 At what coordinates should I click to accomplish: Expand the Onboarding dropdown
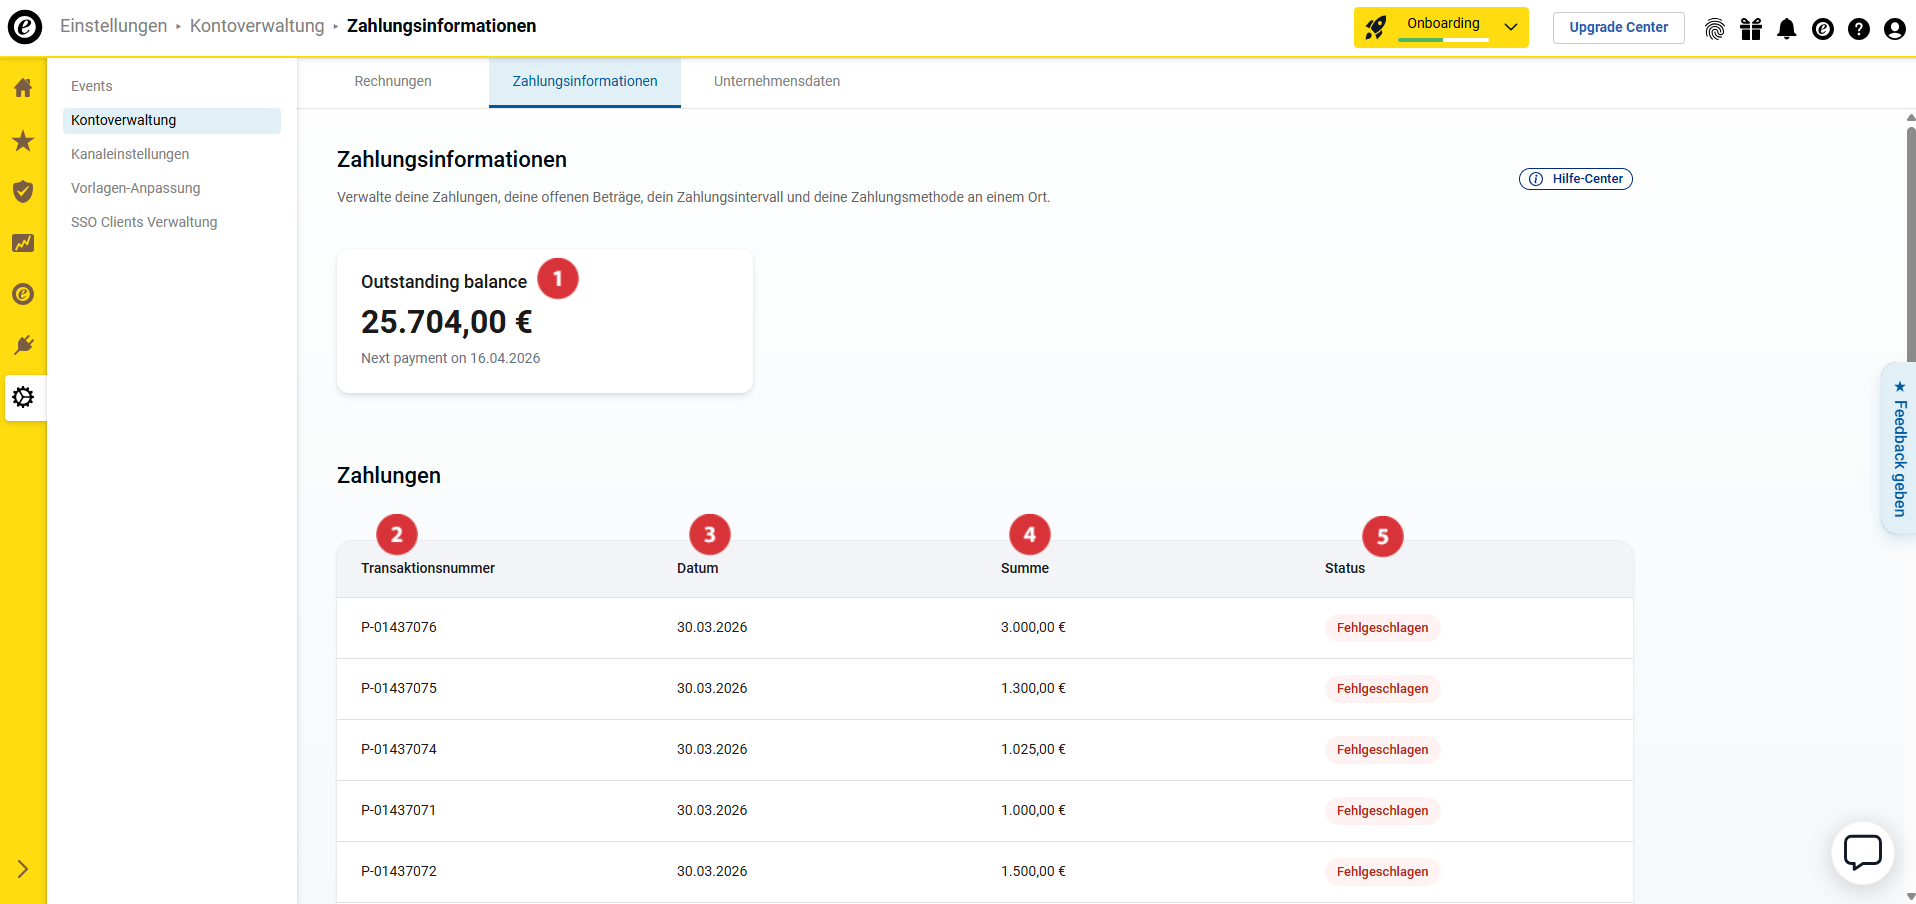[1511, 27]
